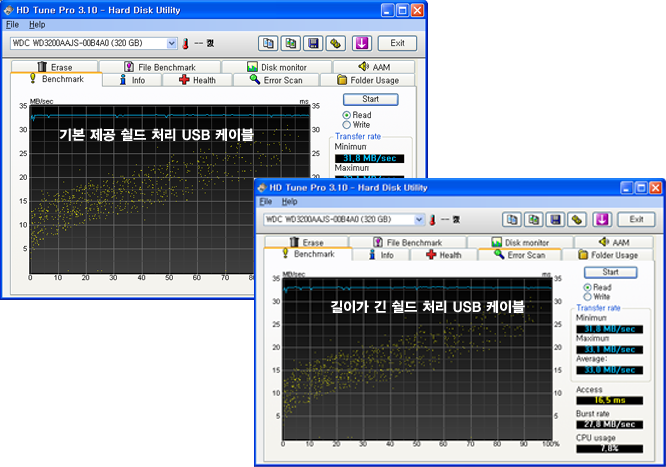The image size is (666, 467).
Task: Switch to Folder Usage tab in back window
Action: pyautogui.click(x=368, y=80)
